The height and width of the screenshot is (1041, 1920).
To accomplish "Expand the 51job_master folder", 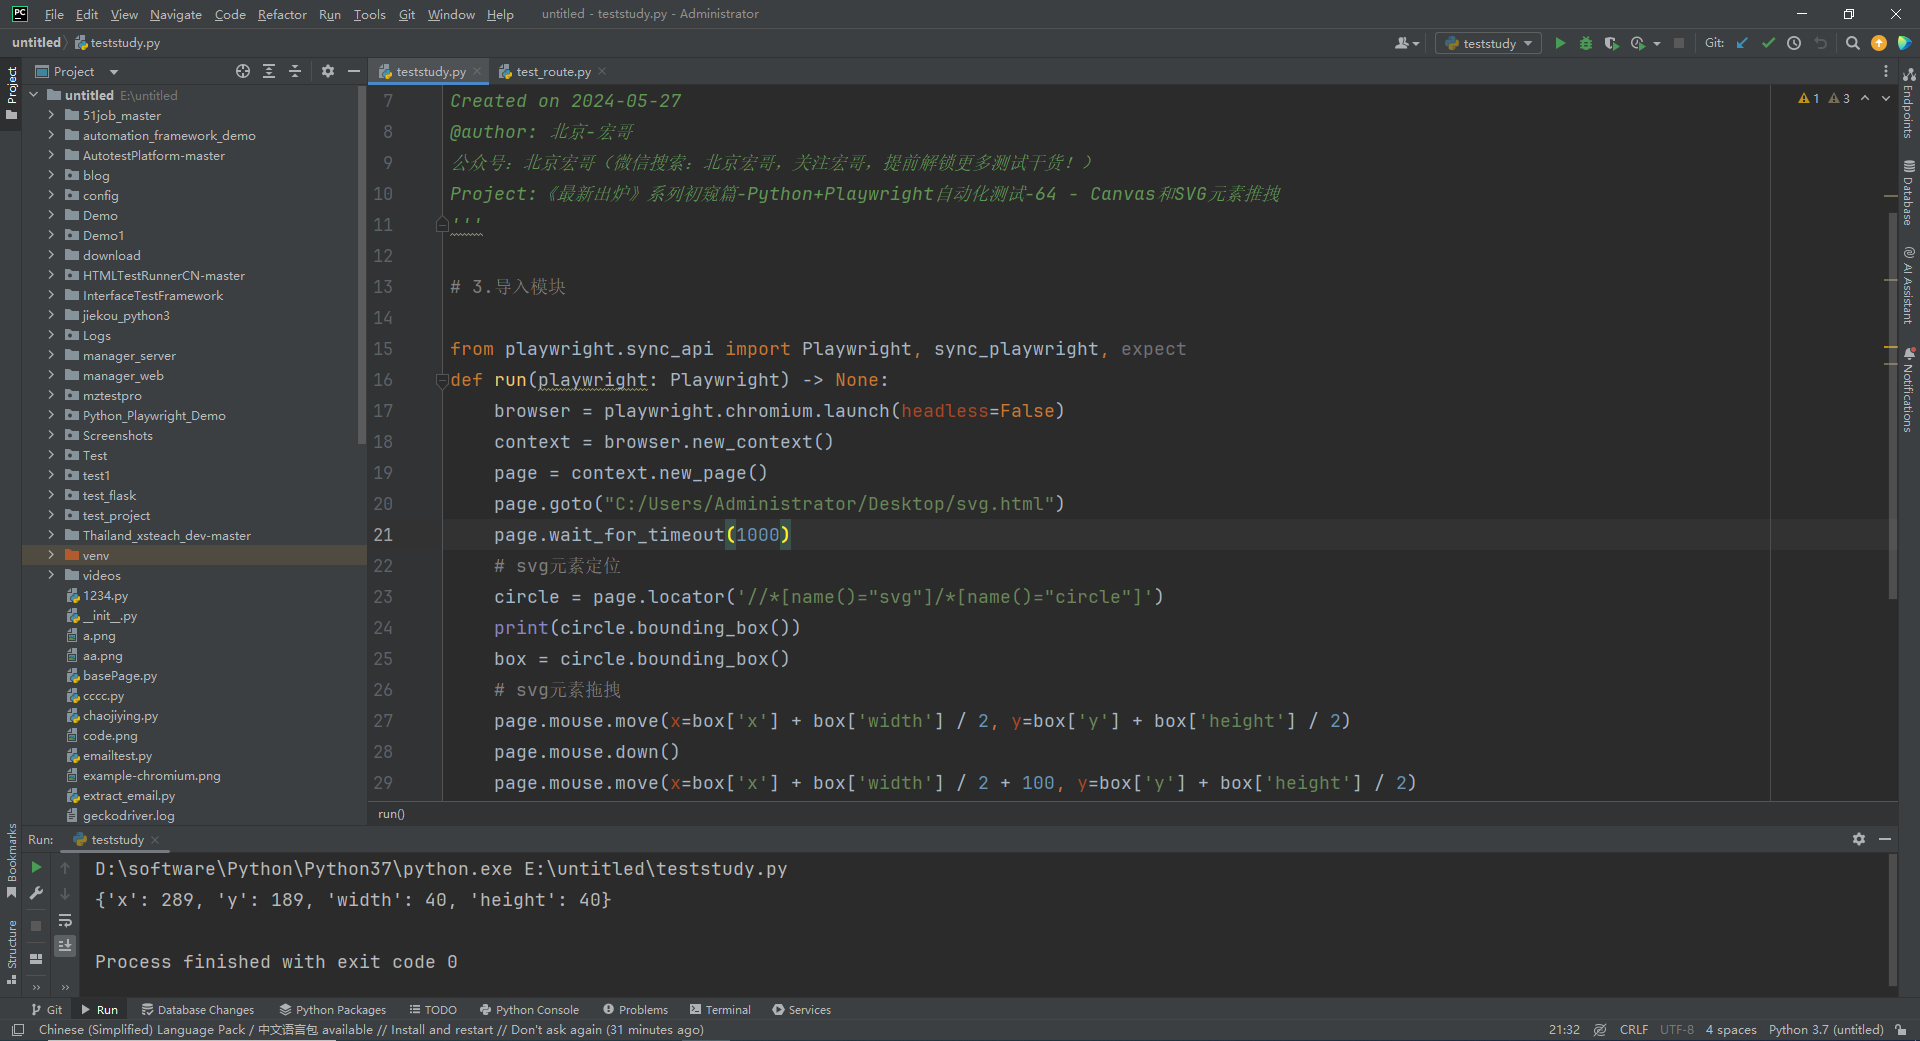I will coord(51,115).
